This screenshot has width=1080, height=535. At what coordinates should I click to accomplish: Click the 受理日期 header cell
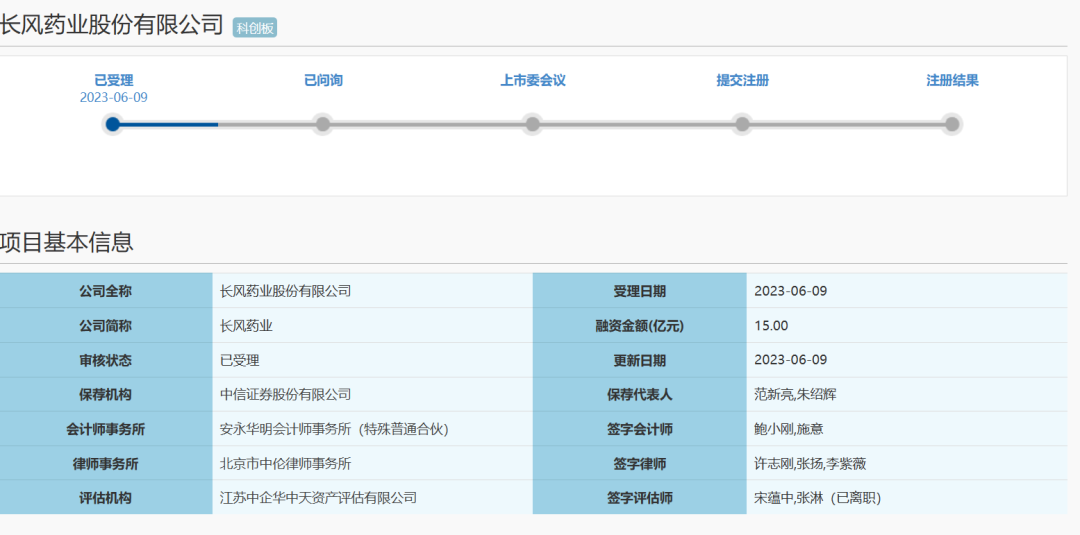(640, 291)
